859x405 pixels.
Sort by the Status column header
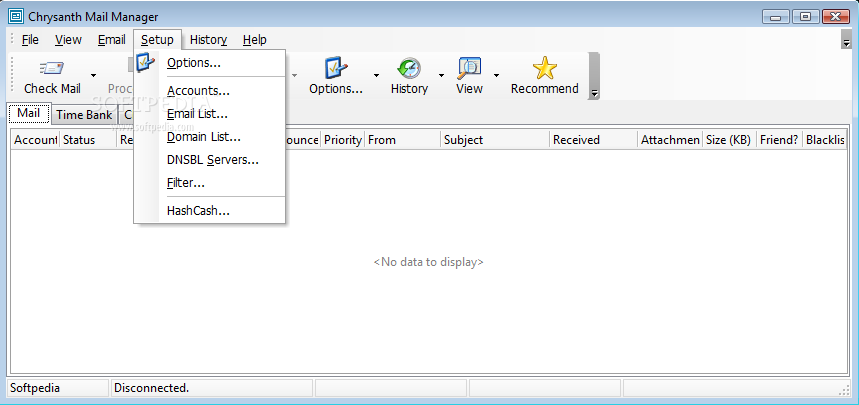[88, 140]
